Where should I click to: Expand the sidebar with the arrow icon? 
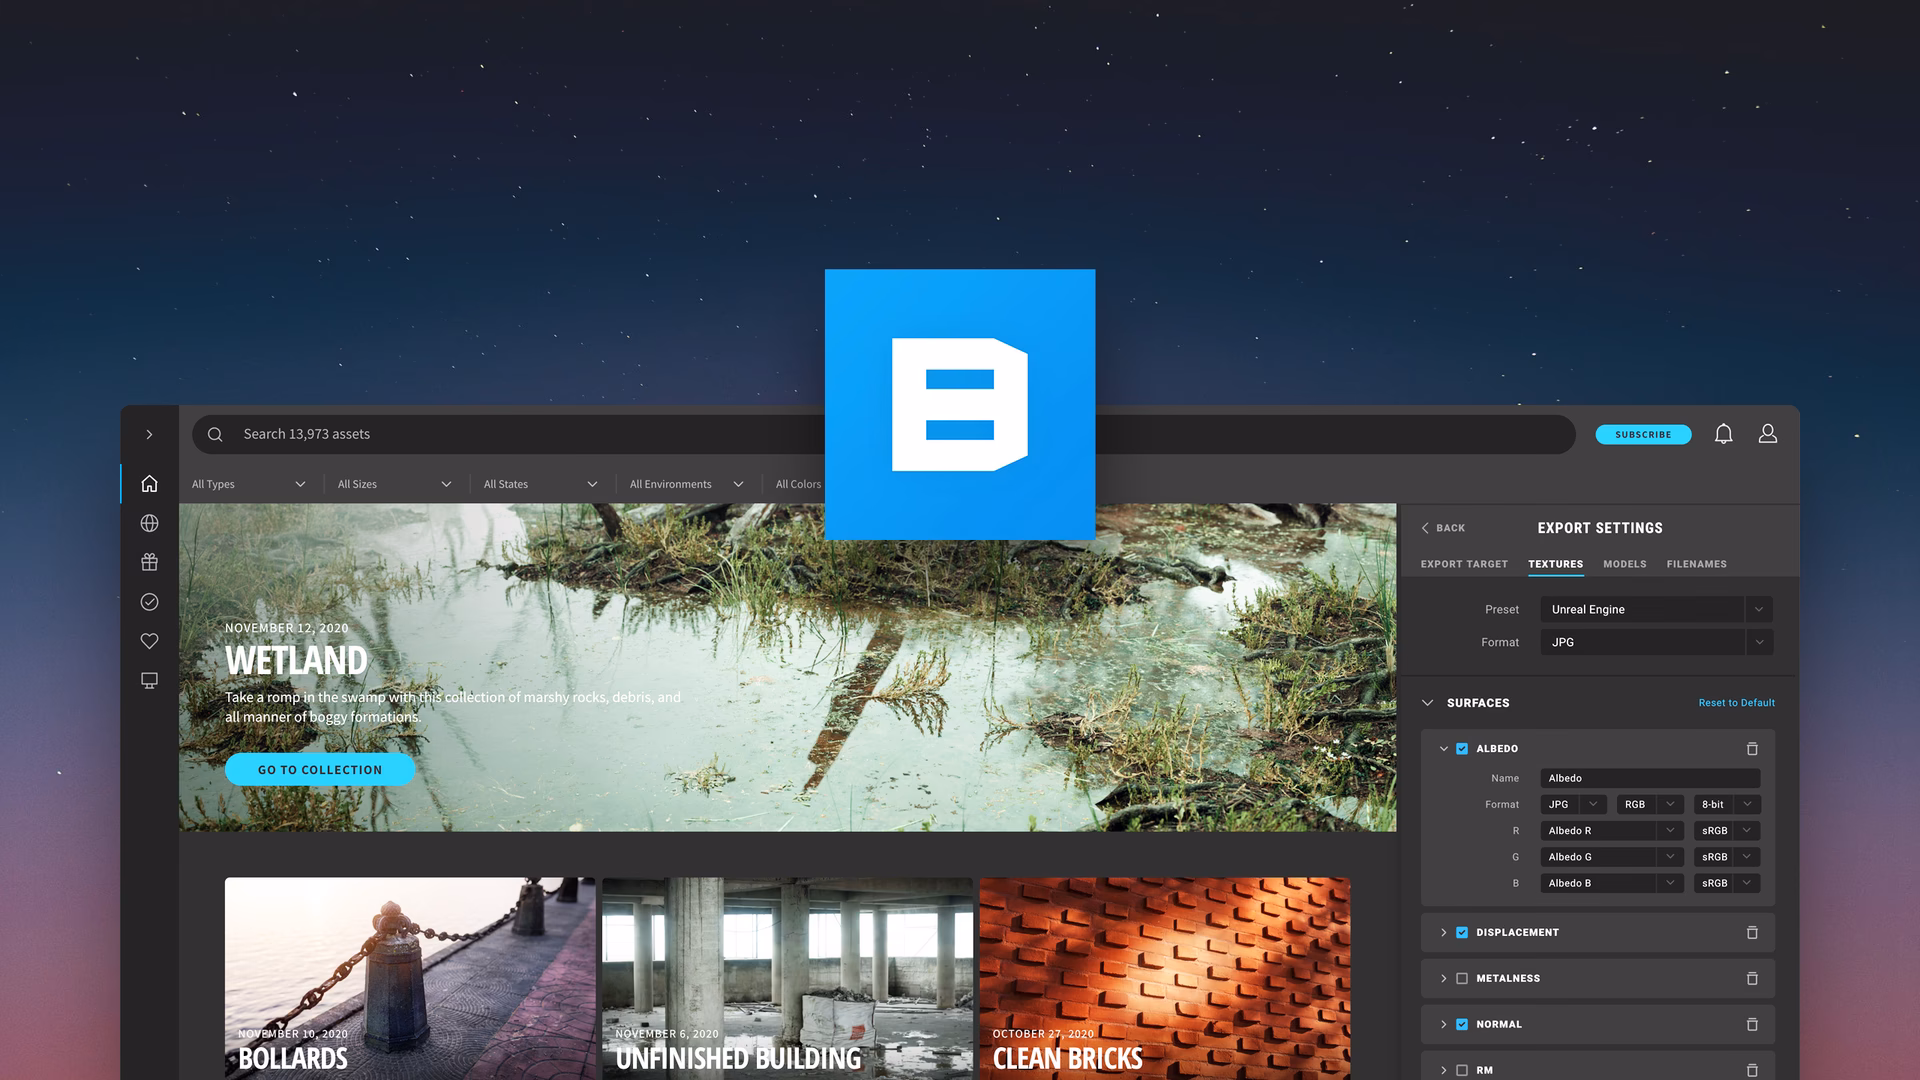point(149,434)
